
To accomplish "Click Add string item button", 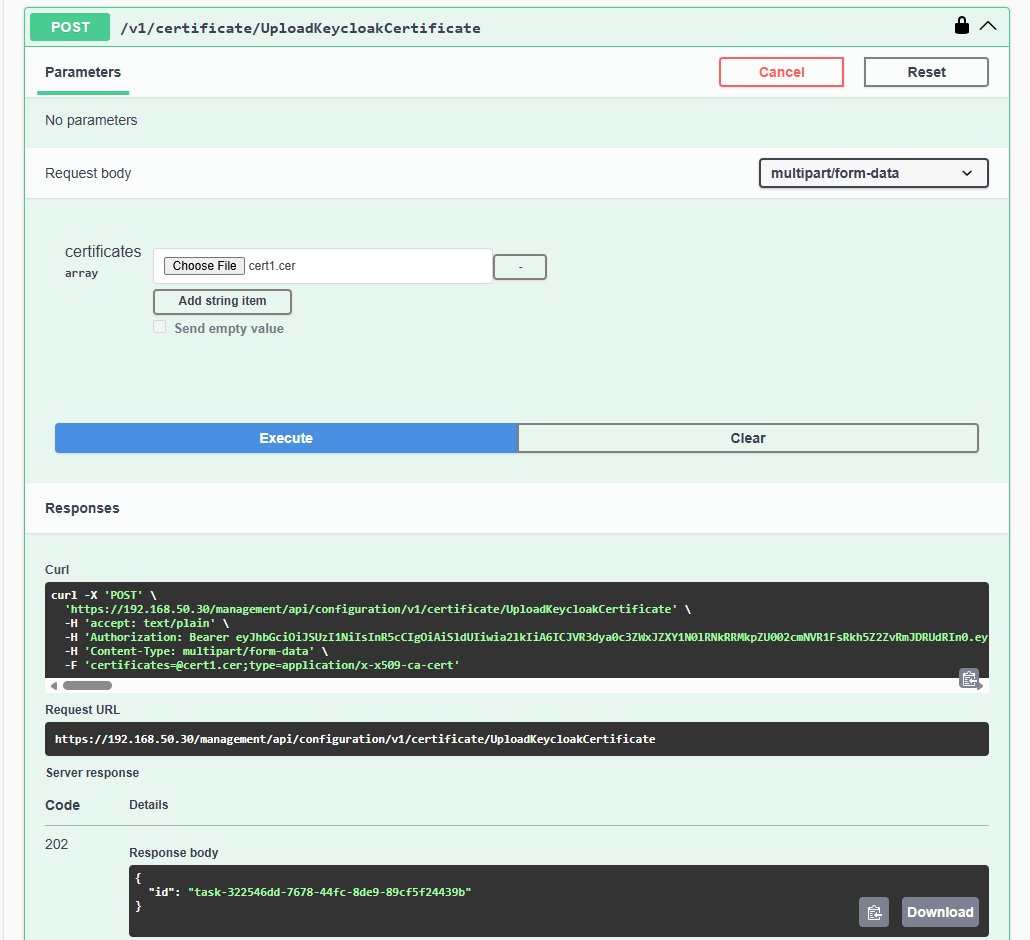I will click(222, 301).
